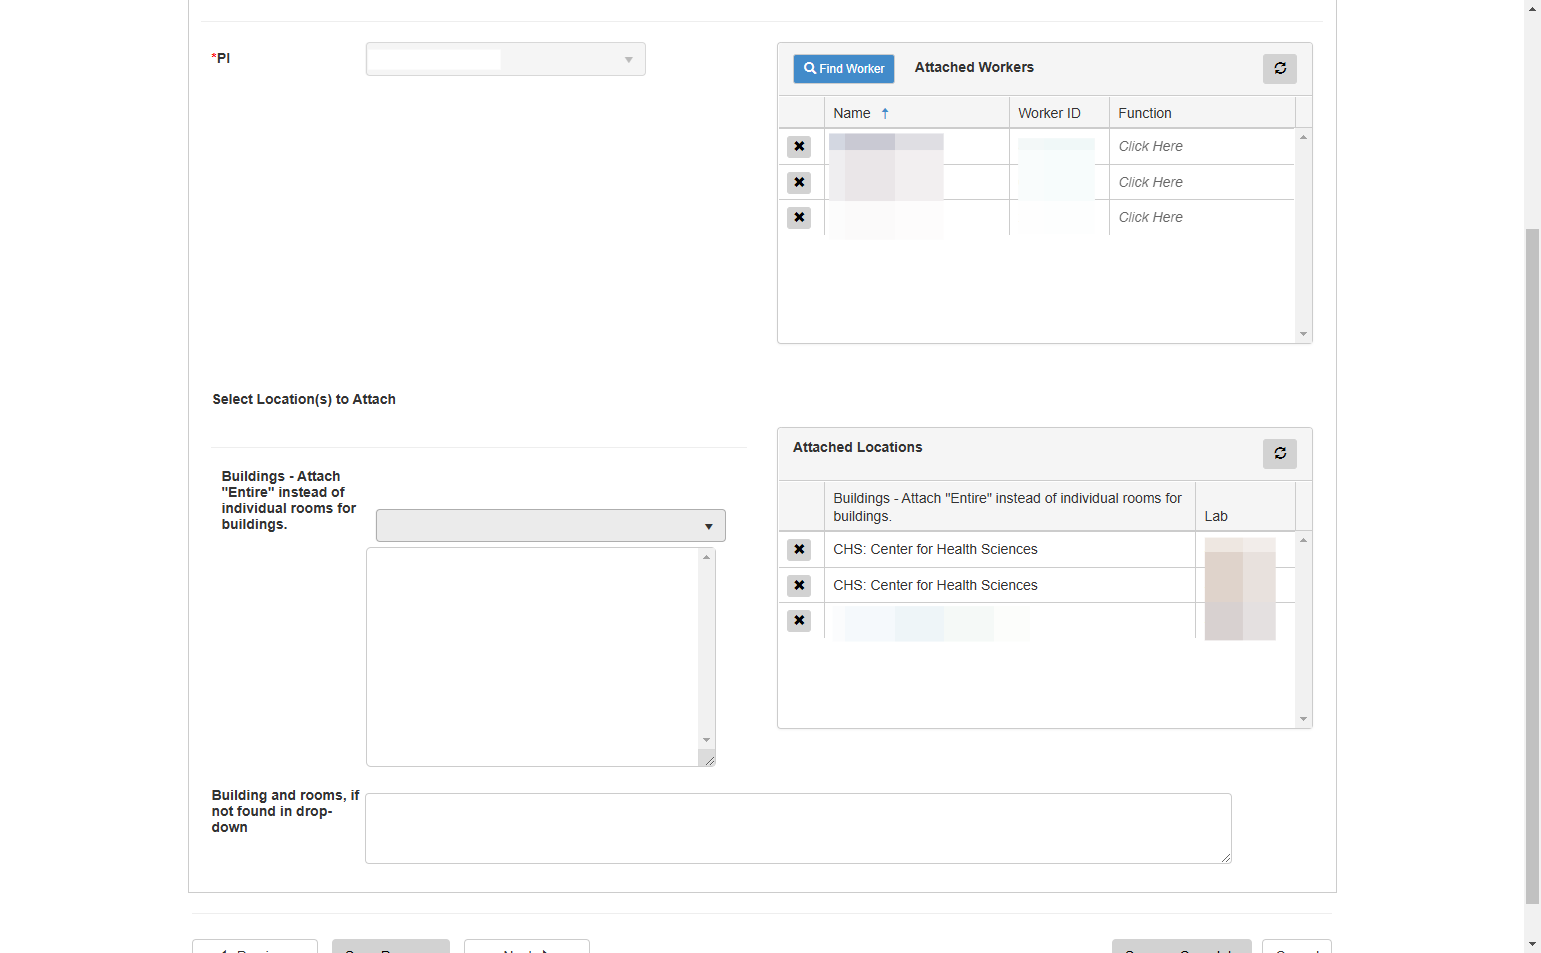Remove the first CHS location row
The width and height of the screenshot is (1541, 953).
798,550
